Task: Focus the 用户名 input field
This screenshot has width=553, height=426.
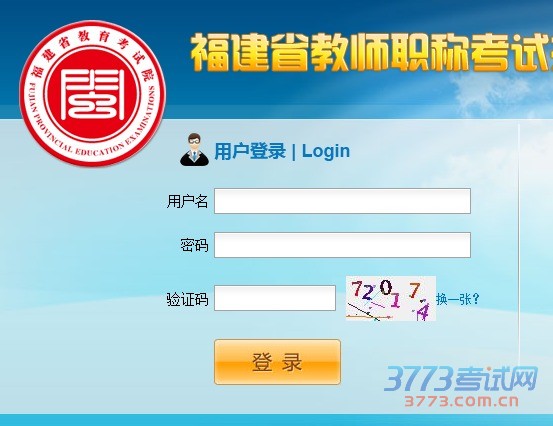Action: (x=342, y=201)
